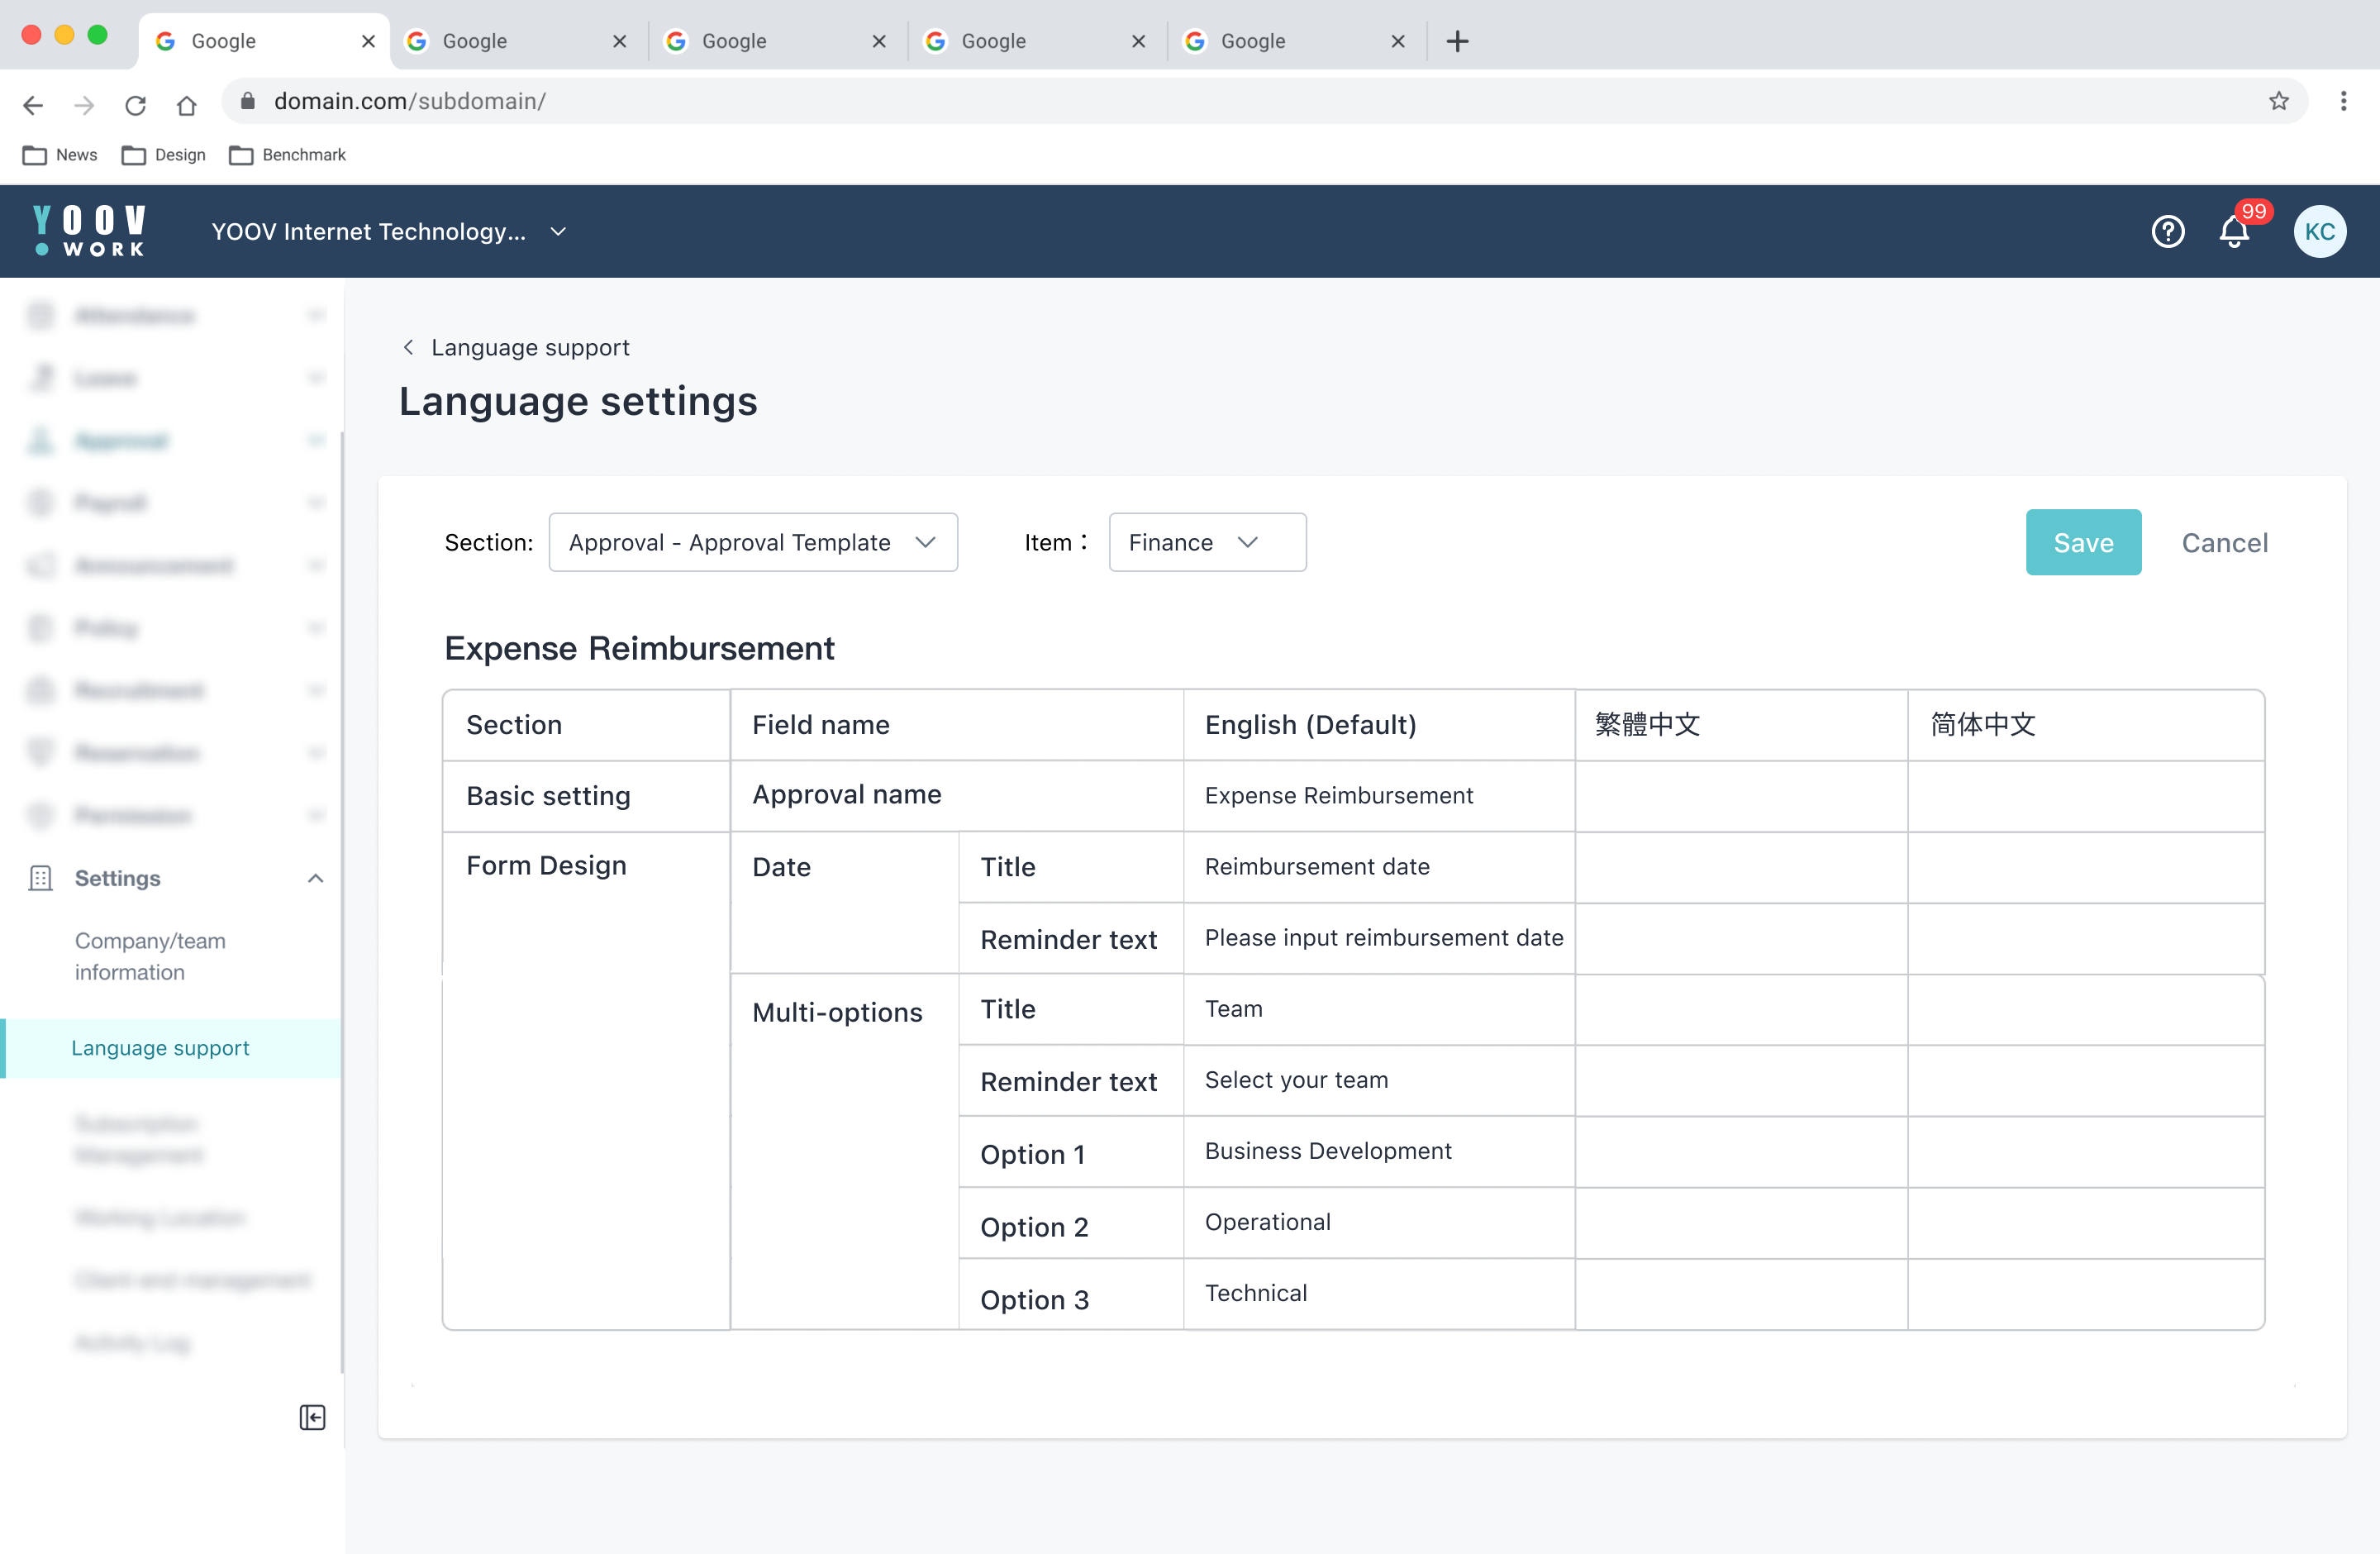The height and width of the screenshot is (1554, 2380).
Task: Edit 繁體中文 cell for Team row
Action: [x=1741, y=1010]
